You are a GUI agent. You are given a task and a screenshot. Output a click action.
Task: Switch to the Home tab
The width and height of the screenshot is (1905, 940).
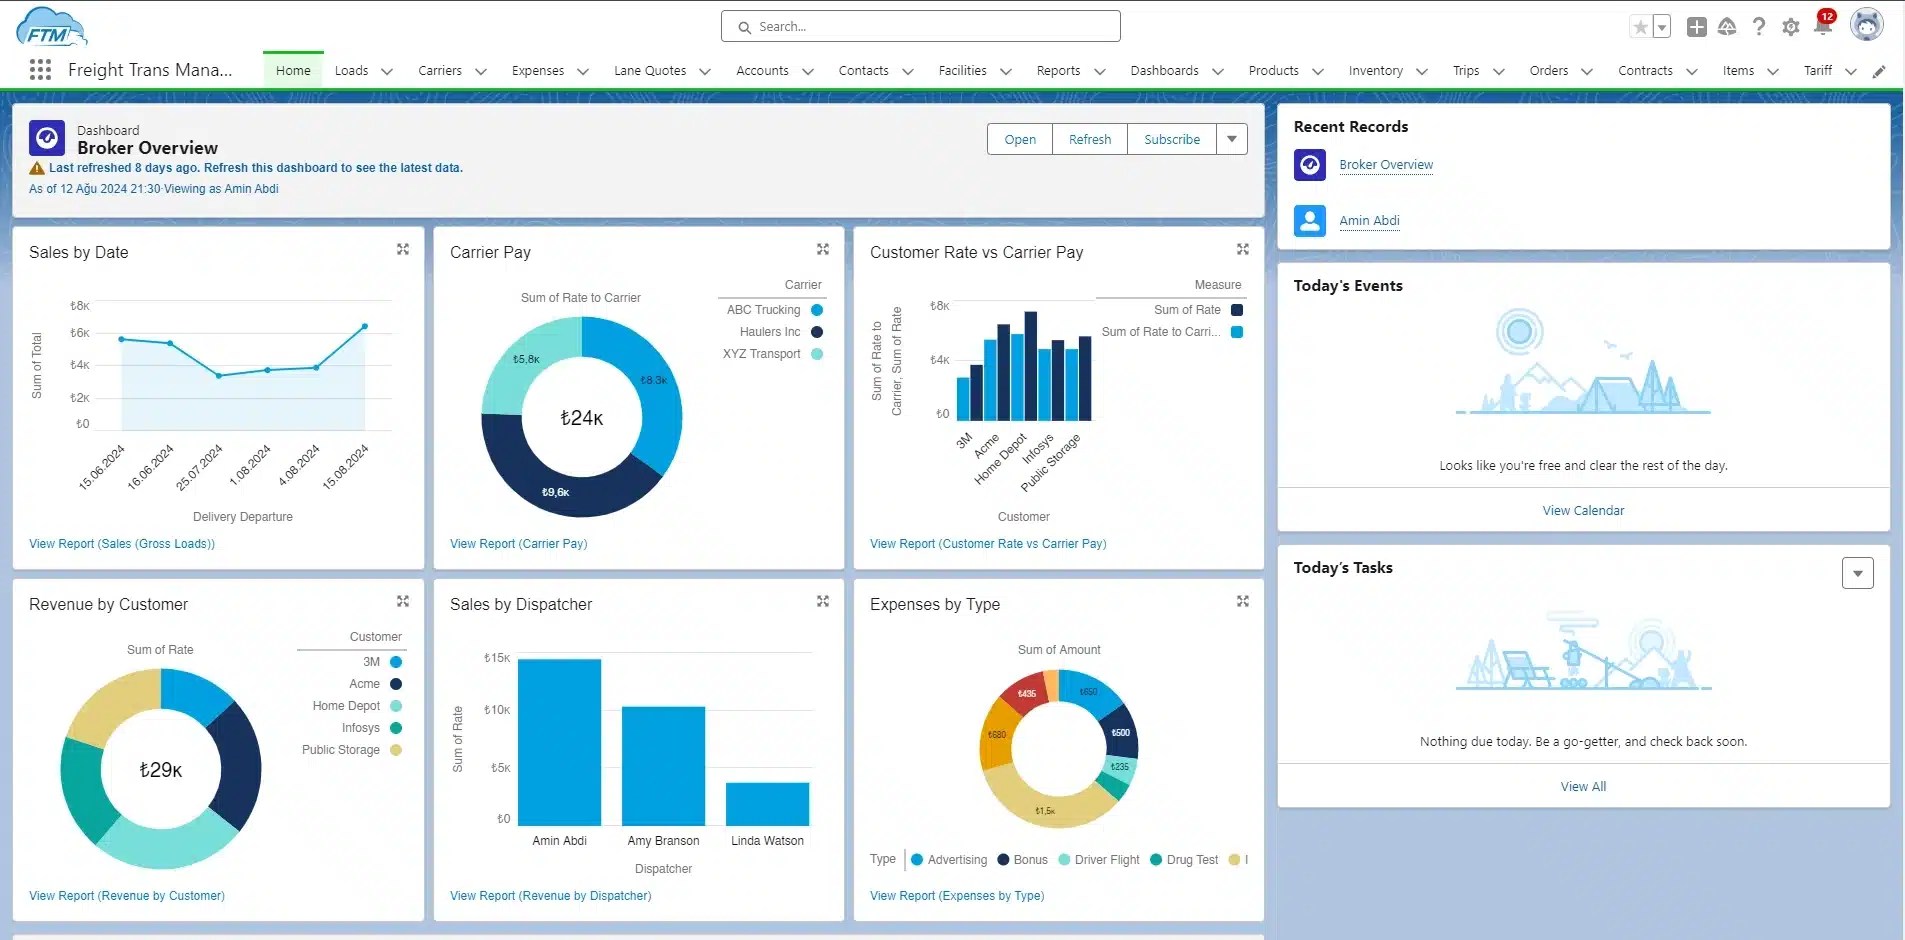coord(292,70)
